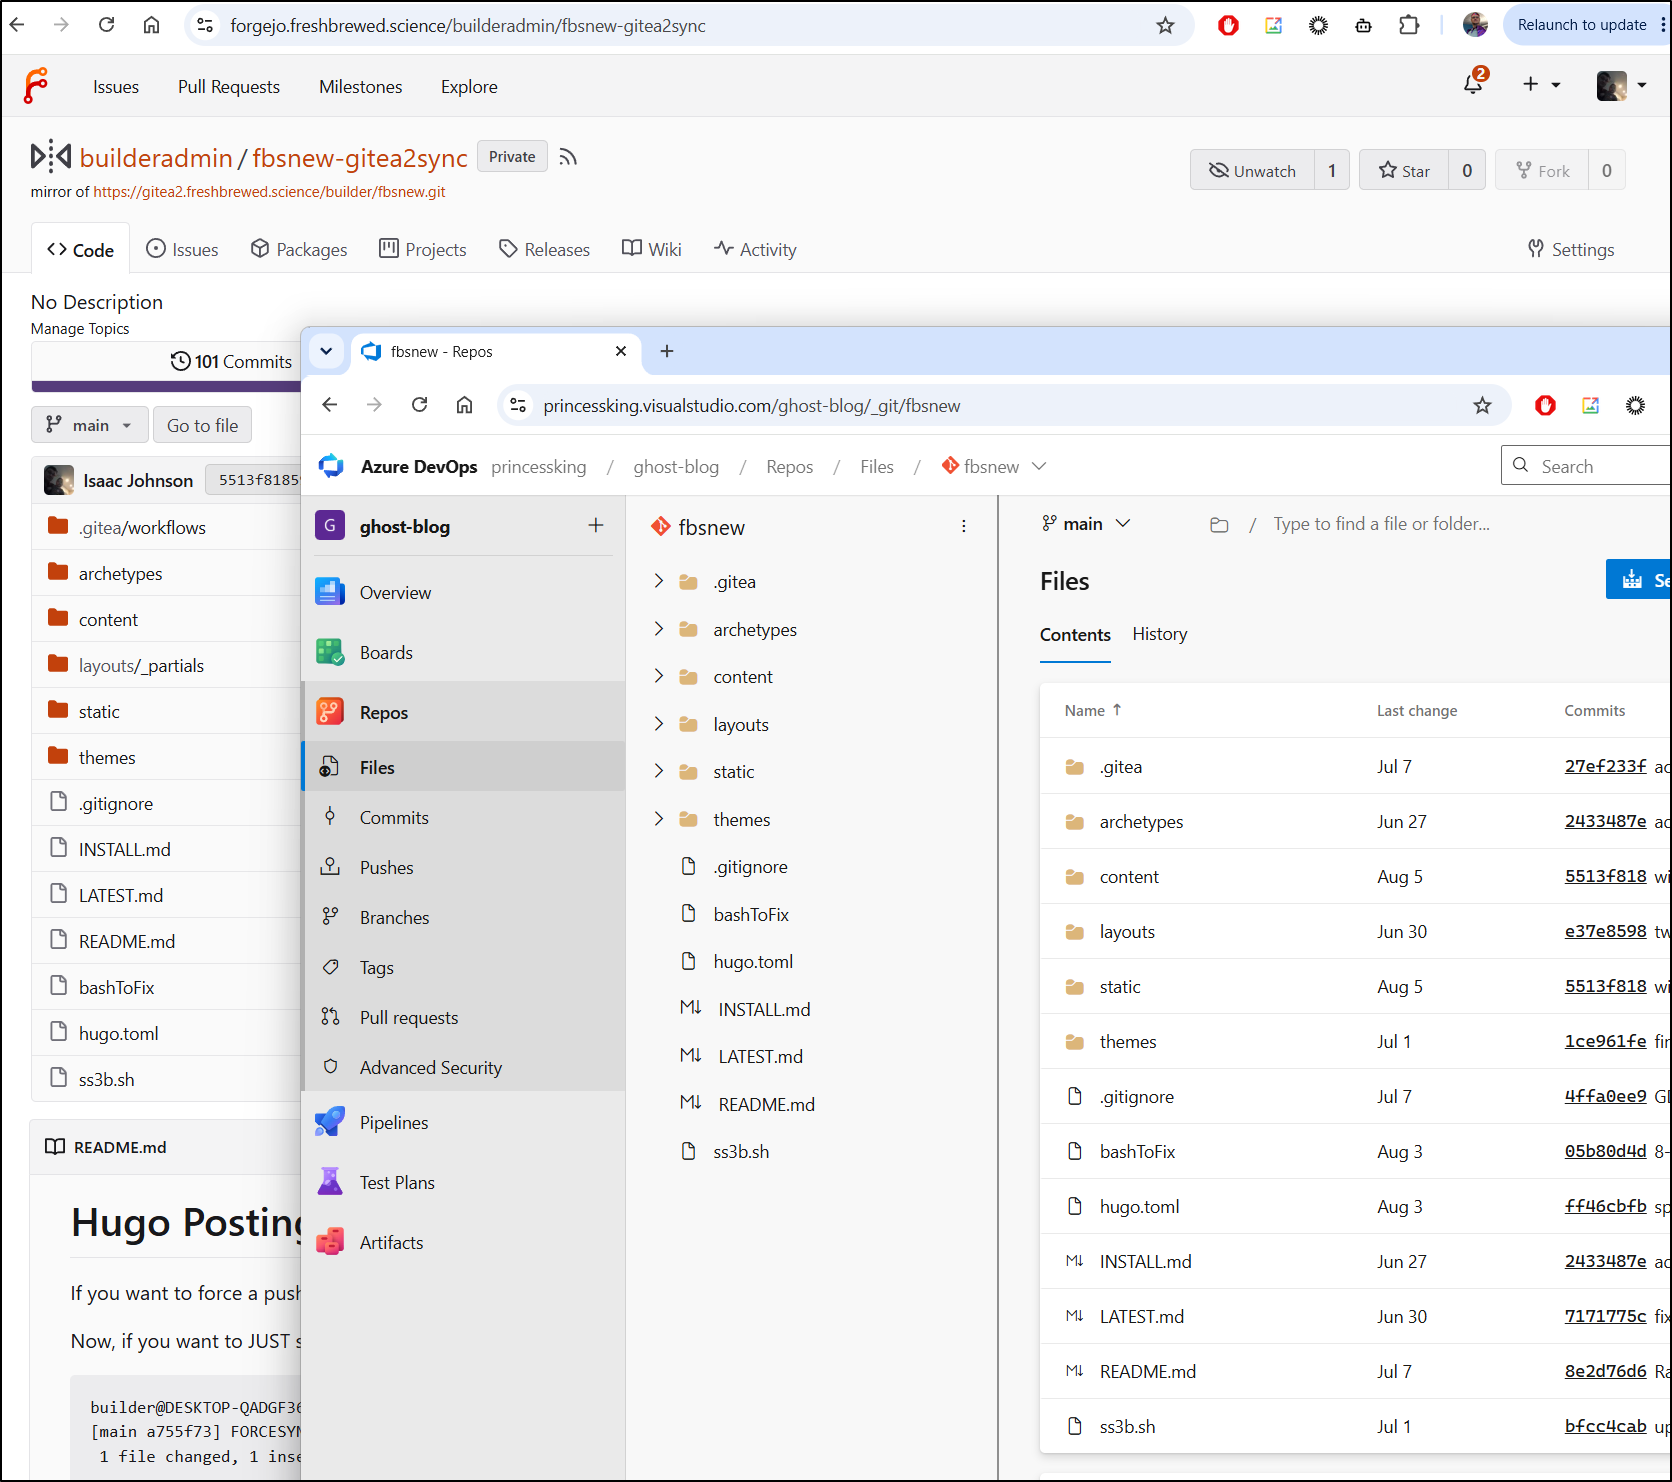Click the Search box in Azure DevOps
Screen dimensions: 1672x1482
1586,466
